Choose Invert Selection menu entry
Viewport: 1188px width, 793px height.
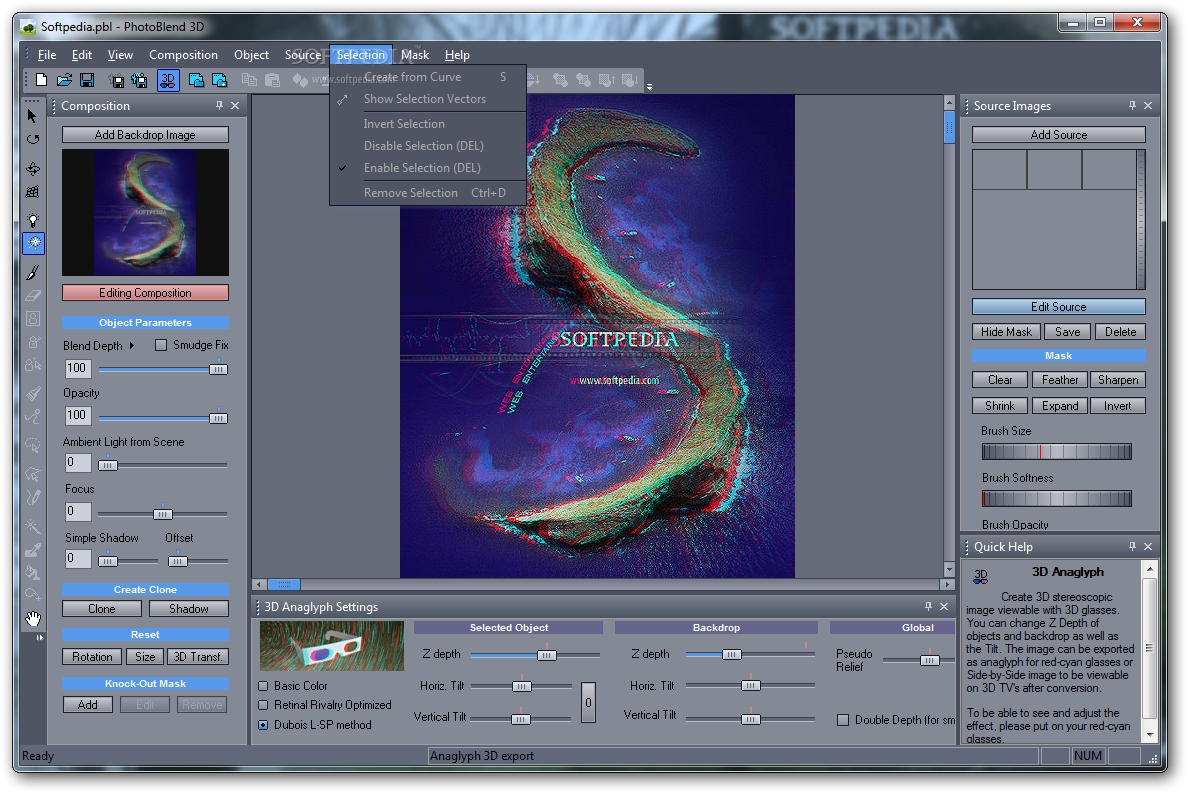(x=428, y=123)
